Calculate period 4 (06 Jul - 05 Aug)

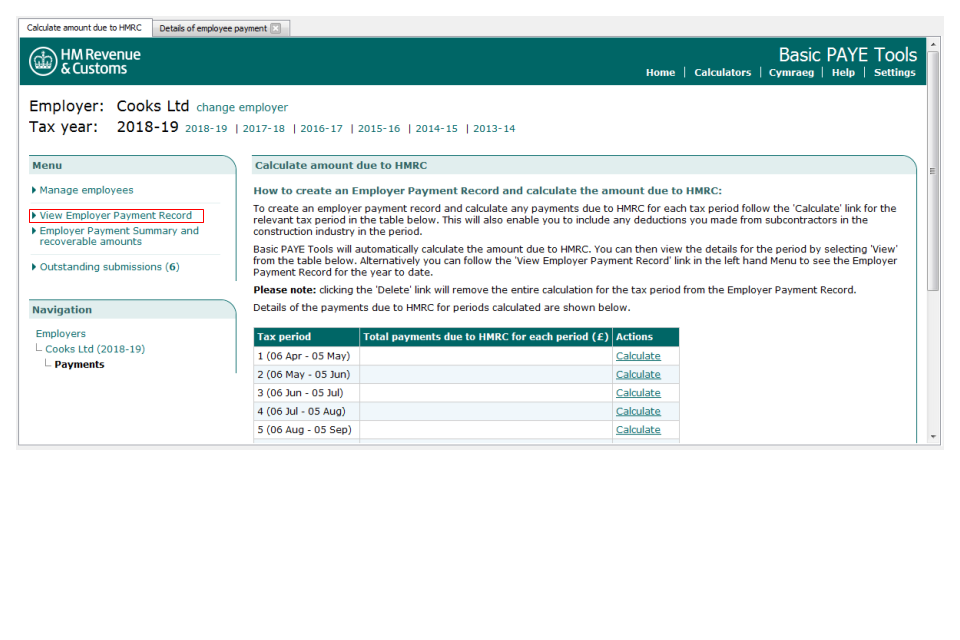click(x=638, y=411)
